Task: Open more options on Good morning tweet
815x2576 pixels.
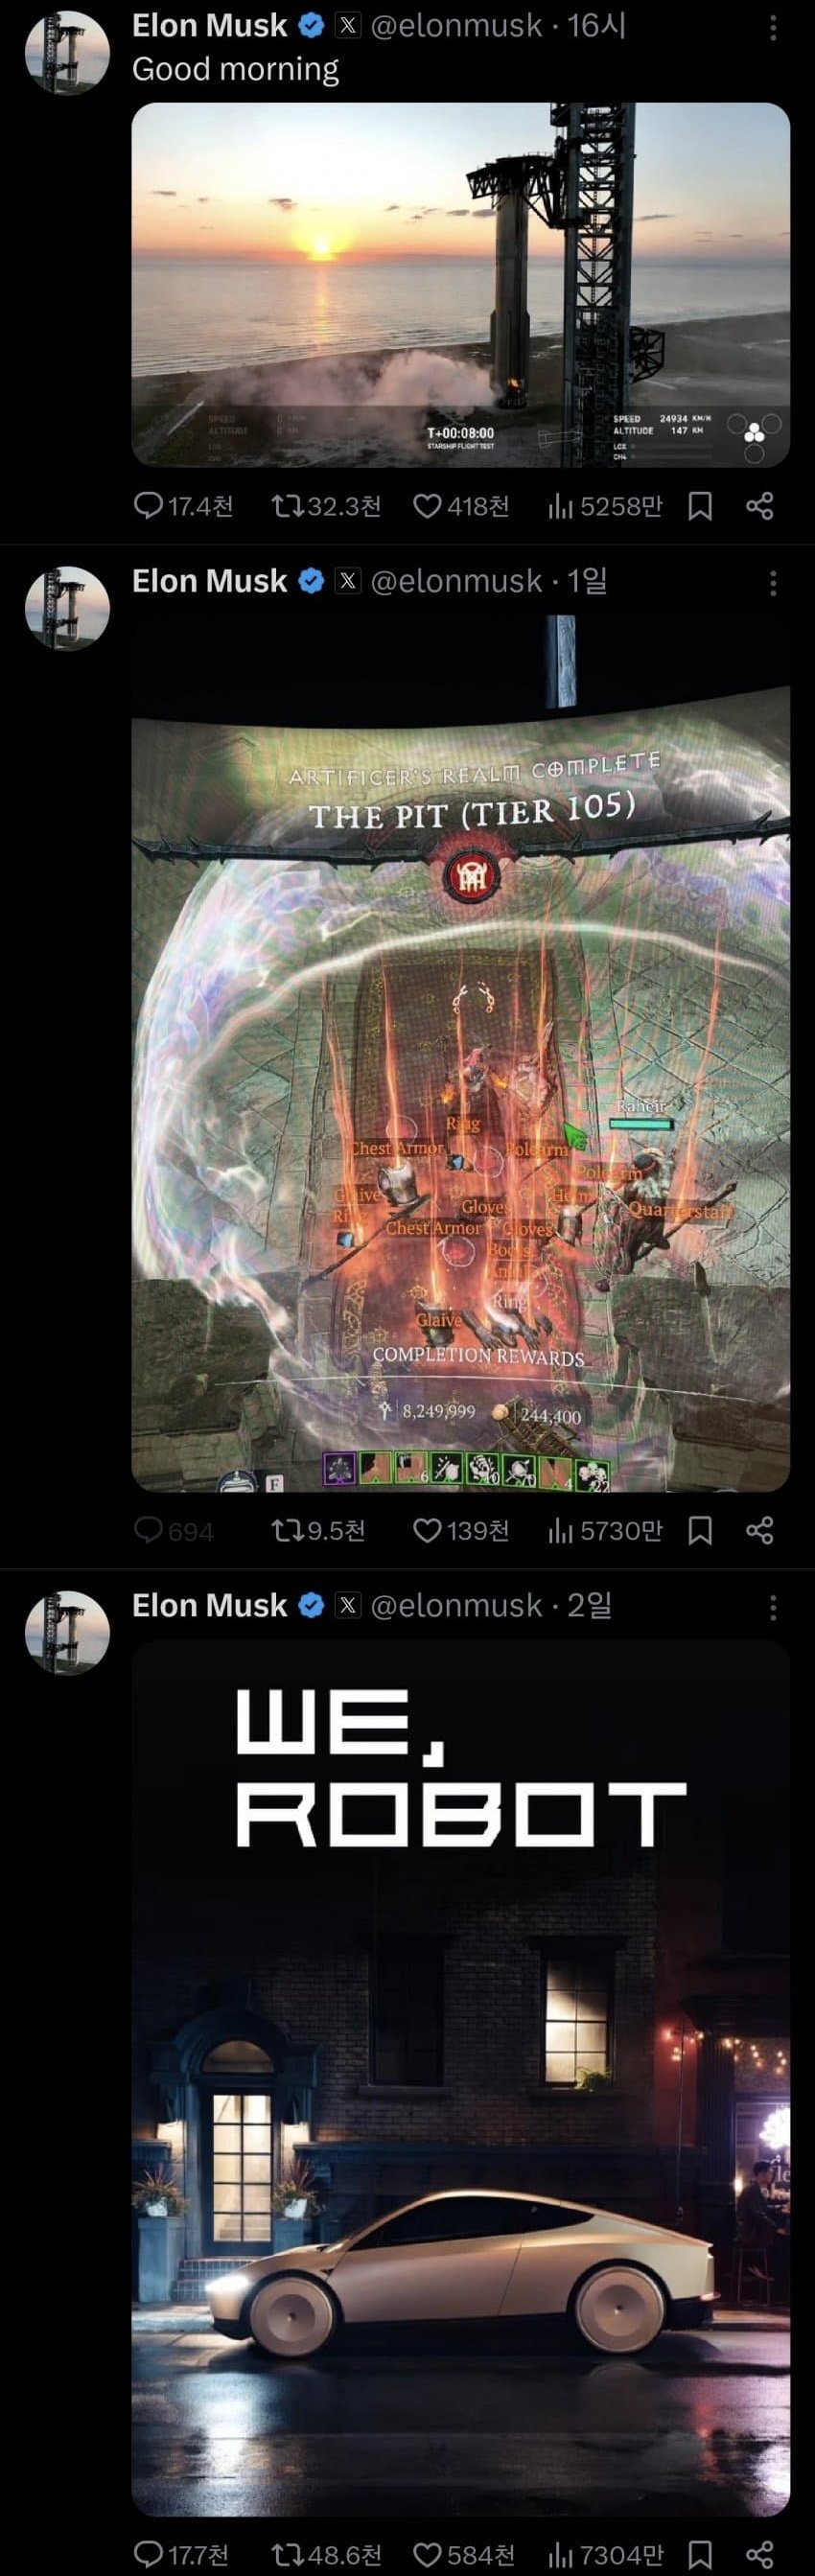Action: (x=773, y=27)
